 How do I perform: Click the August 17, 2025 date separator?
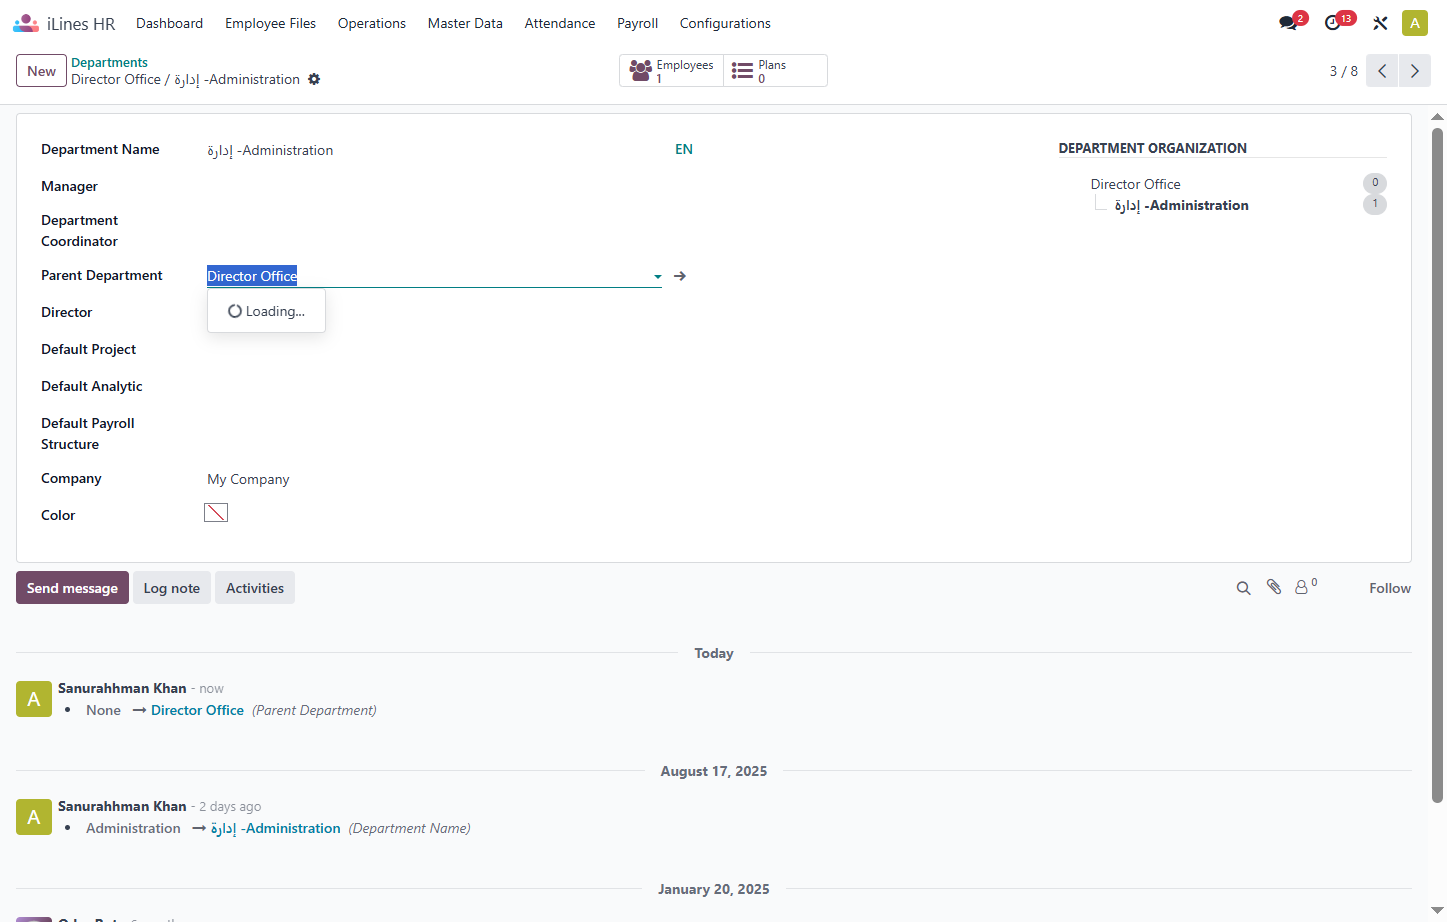(714, 771)
